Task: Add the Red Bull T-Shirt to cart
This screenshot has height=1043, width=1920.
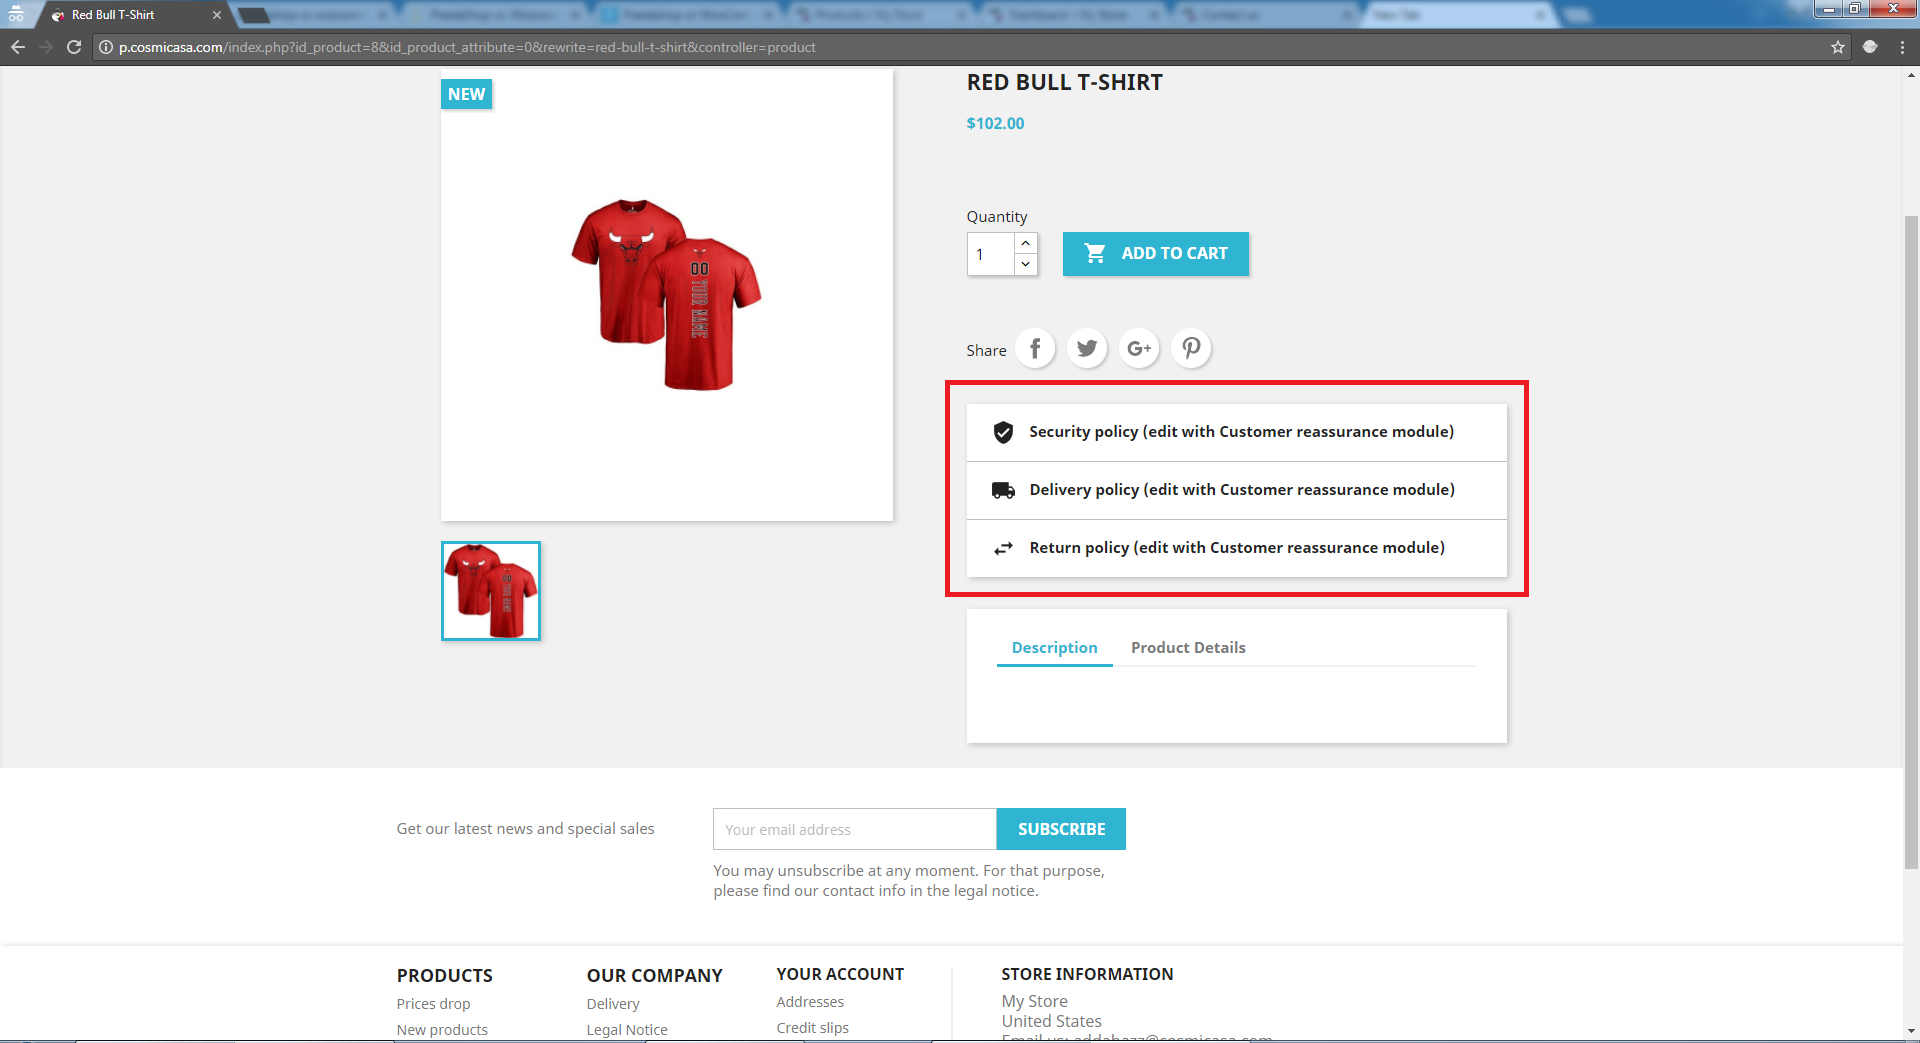Action: (1156, 254)
